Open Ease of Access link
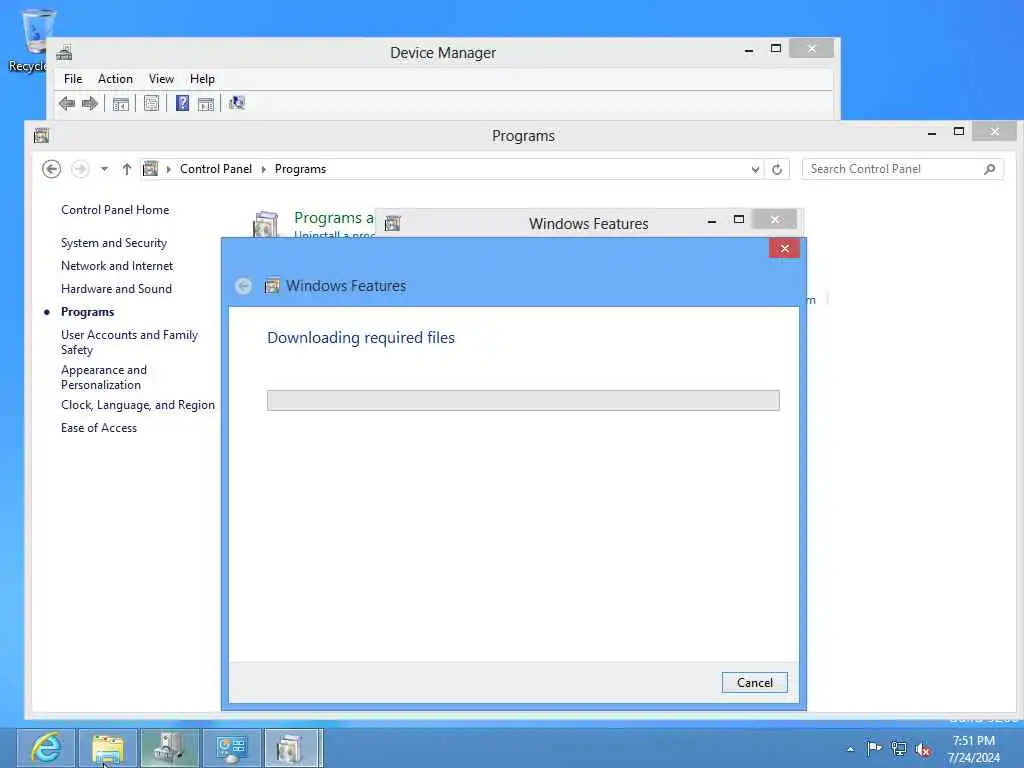Image resolution: width=1024 pixels, height=768 pixels. 99,428
